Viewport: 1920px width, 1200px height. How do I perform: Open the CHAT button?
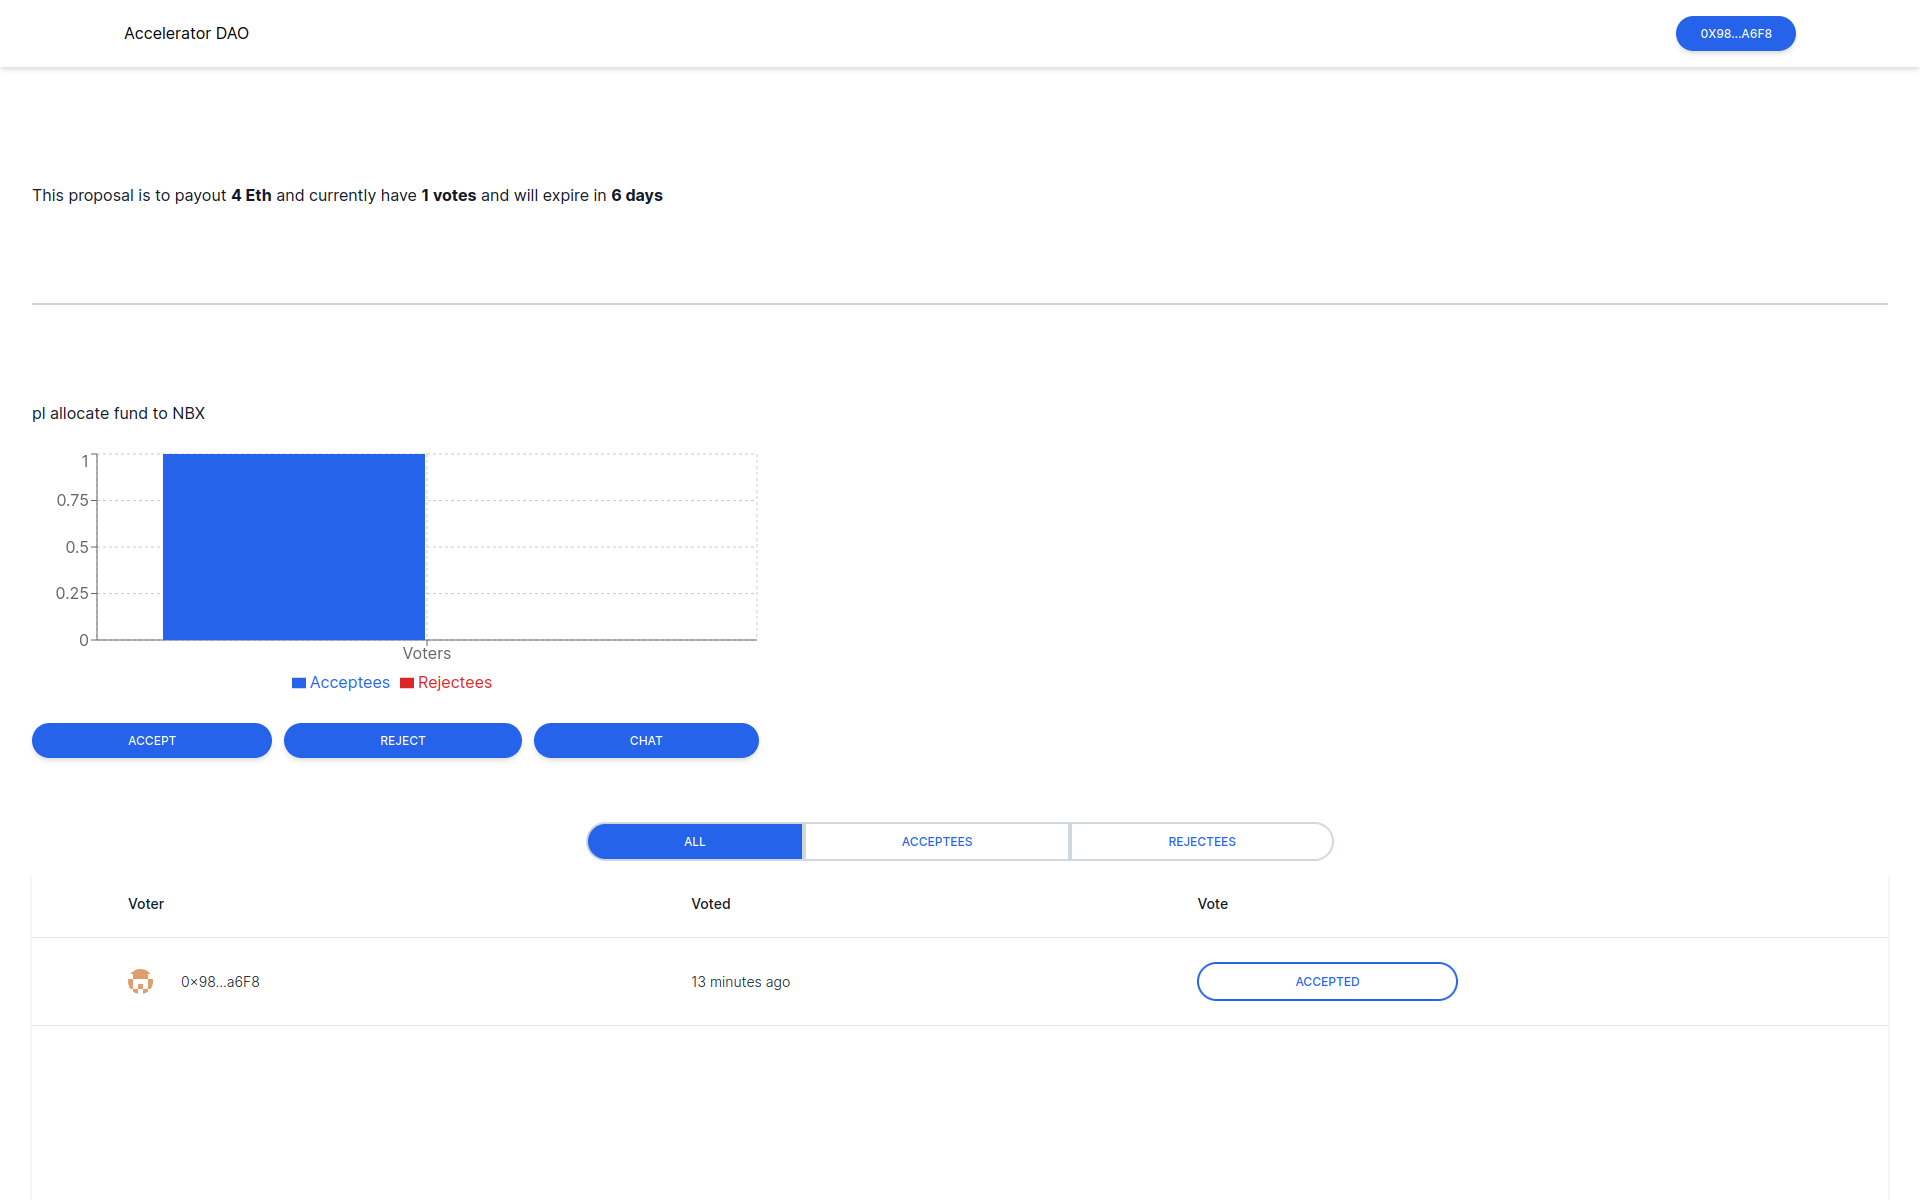(646, 741)
